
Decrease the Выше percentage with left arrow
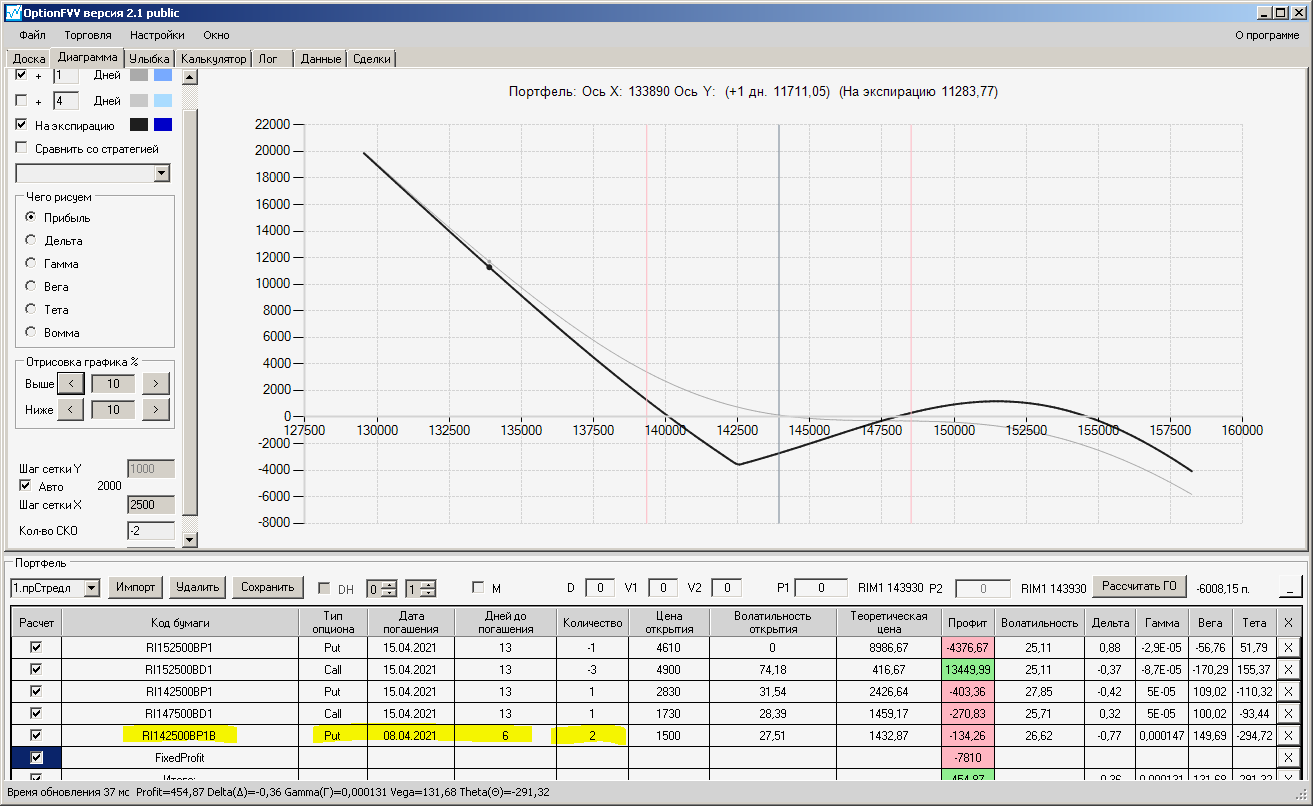click(70, 383)
